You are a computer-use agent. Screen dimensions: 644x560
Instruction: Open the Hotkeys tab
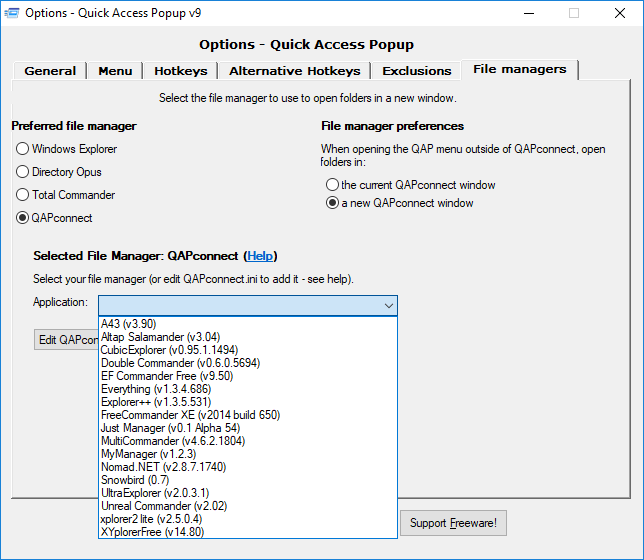181,71
